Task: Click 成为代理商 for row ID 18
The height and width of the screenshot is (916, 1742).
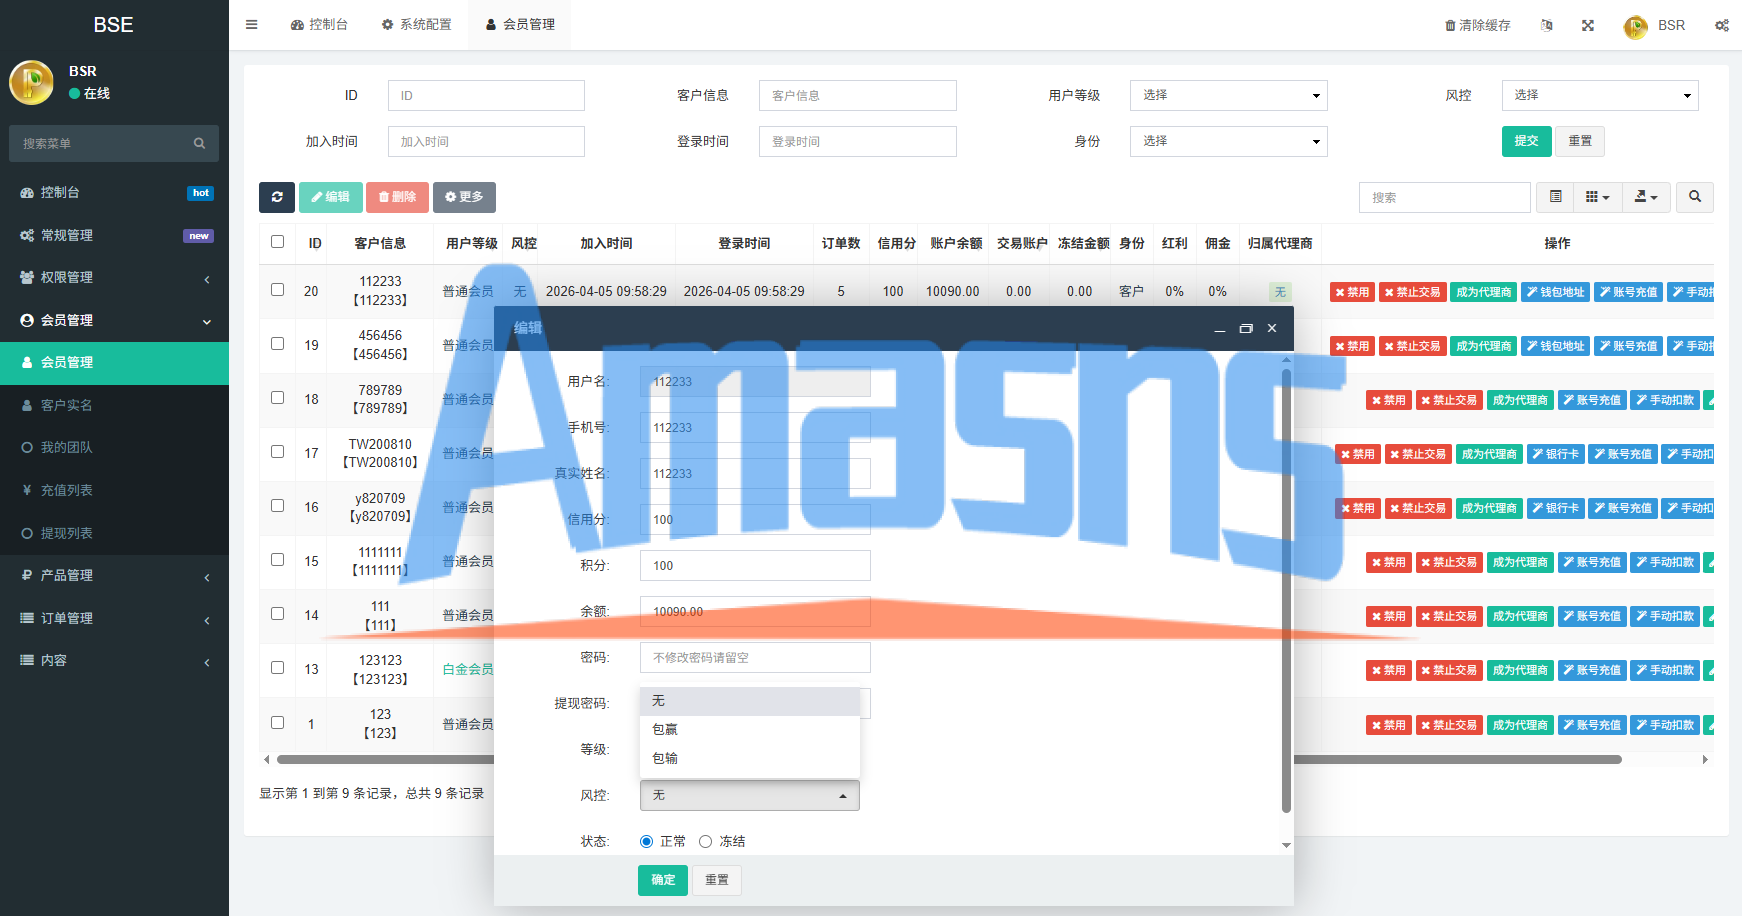Action: tap(1520, 400)
